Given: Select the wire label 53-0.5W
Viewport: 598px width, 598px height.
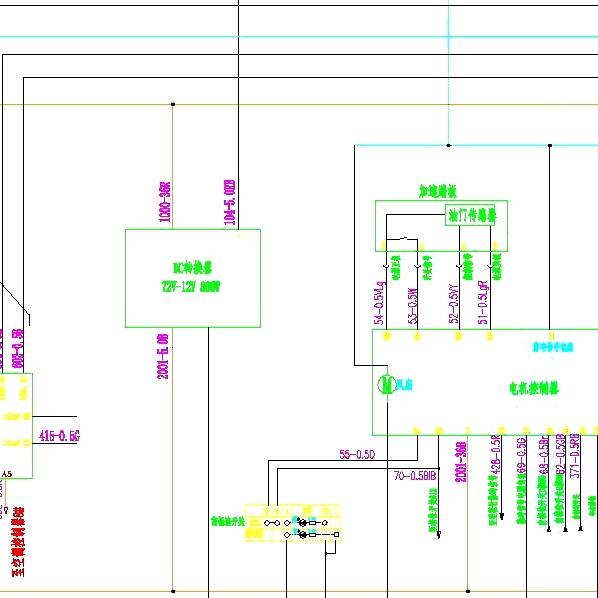Looking at the screenshot, I should pyautogui.click(x=413, y=307).
